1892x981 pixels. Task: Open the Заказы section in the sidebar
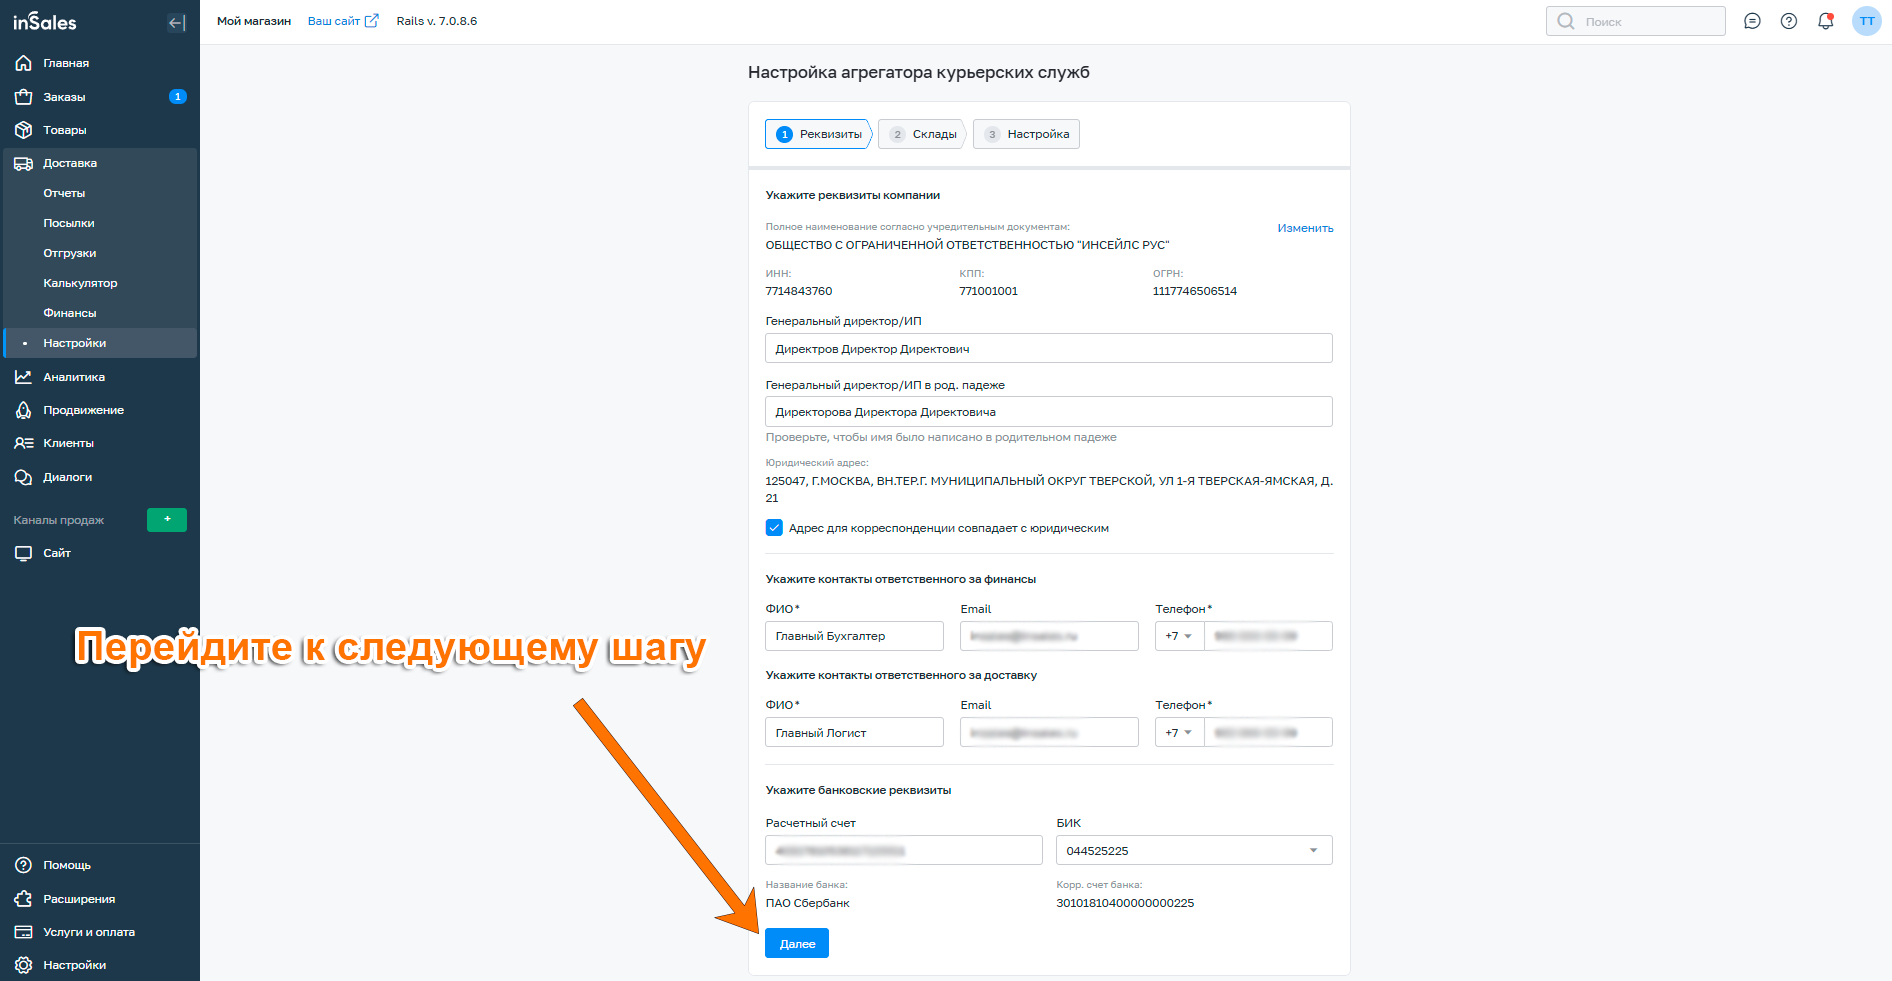tap(64, 97)
